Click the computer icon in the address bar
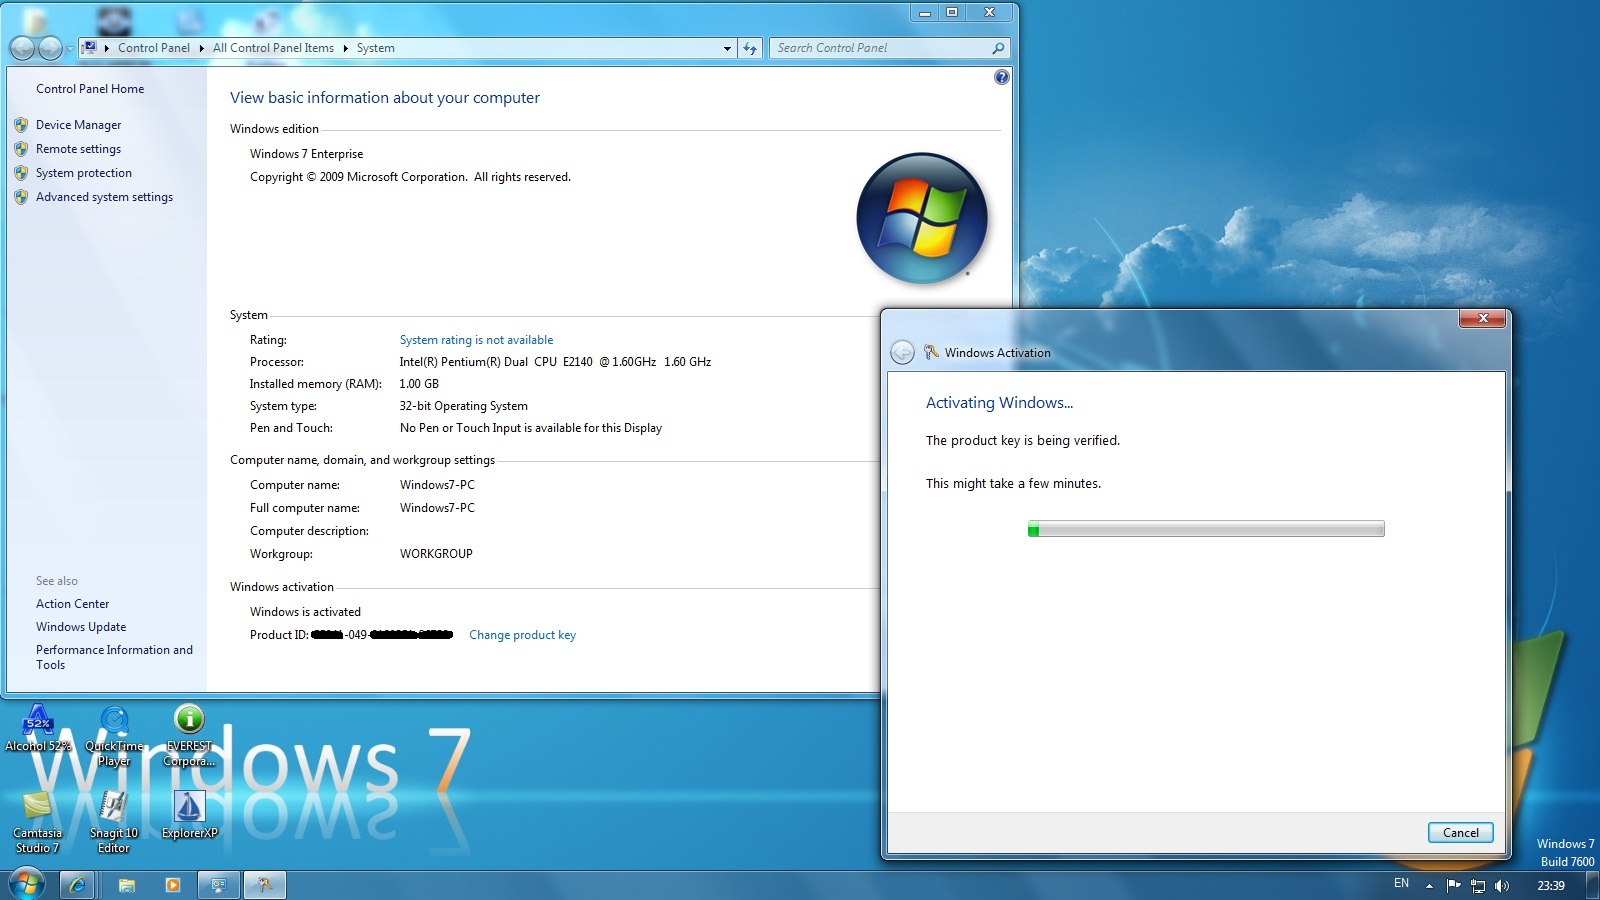This screenshot has height=900, width=1600. click(90, 47)
